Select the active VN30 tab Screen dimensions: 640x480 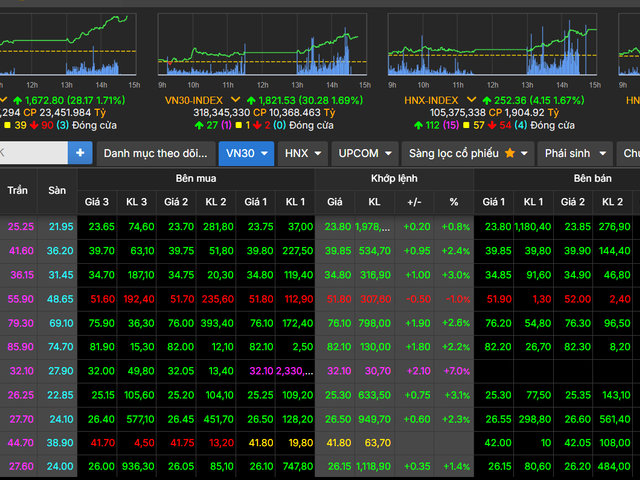click(245, 153)
